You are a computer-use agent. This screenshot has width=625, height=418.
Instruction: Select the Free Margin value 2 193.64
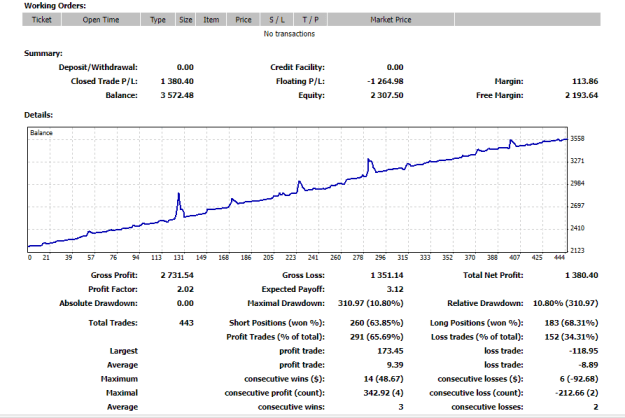(582, 95)
